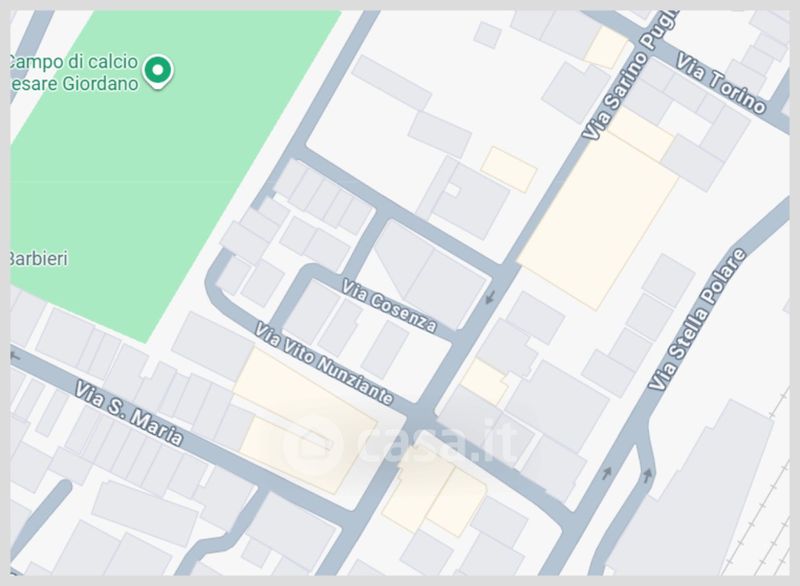800x586 pixels.
Task: Click the right one-way arrow beside Via Stella Polare
Action: (x=647, y=475)
